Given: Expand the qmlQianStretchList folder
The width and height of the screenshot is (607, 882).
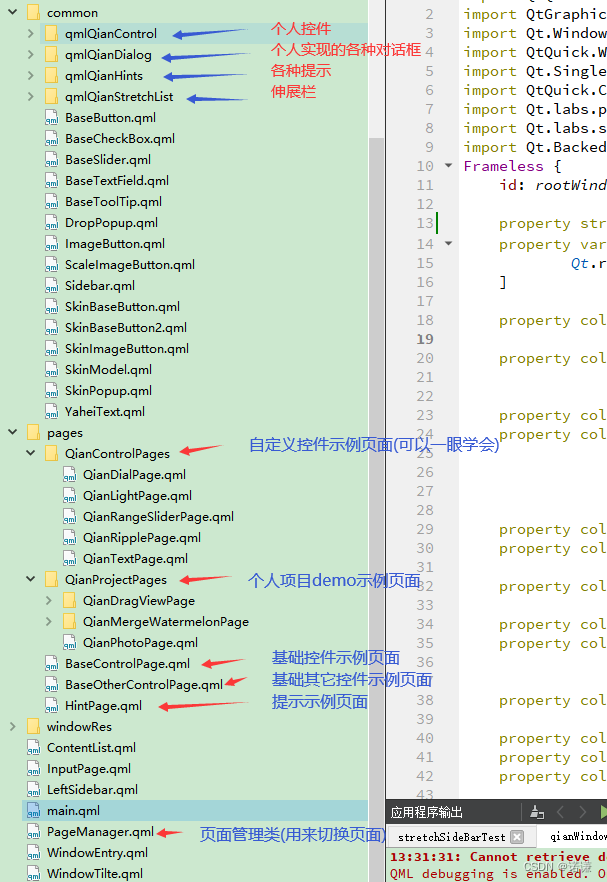Looking at the screenshot, I should pos(30,97).
